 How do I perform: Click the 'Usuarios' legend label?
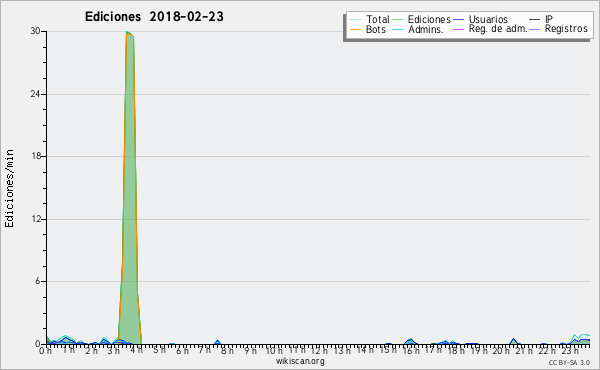pos(488,19)
